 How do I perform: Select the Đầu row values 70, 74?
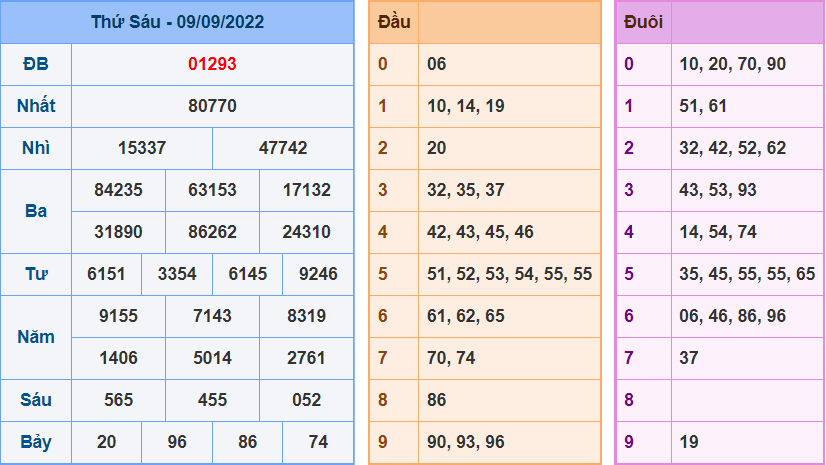tap(451, 358)
